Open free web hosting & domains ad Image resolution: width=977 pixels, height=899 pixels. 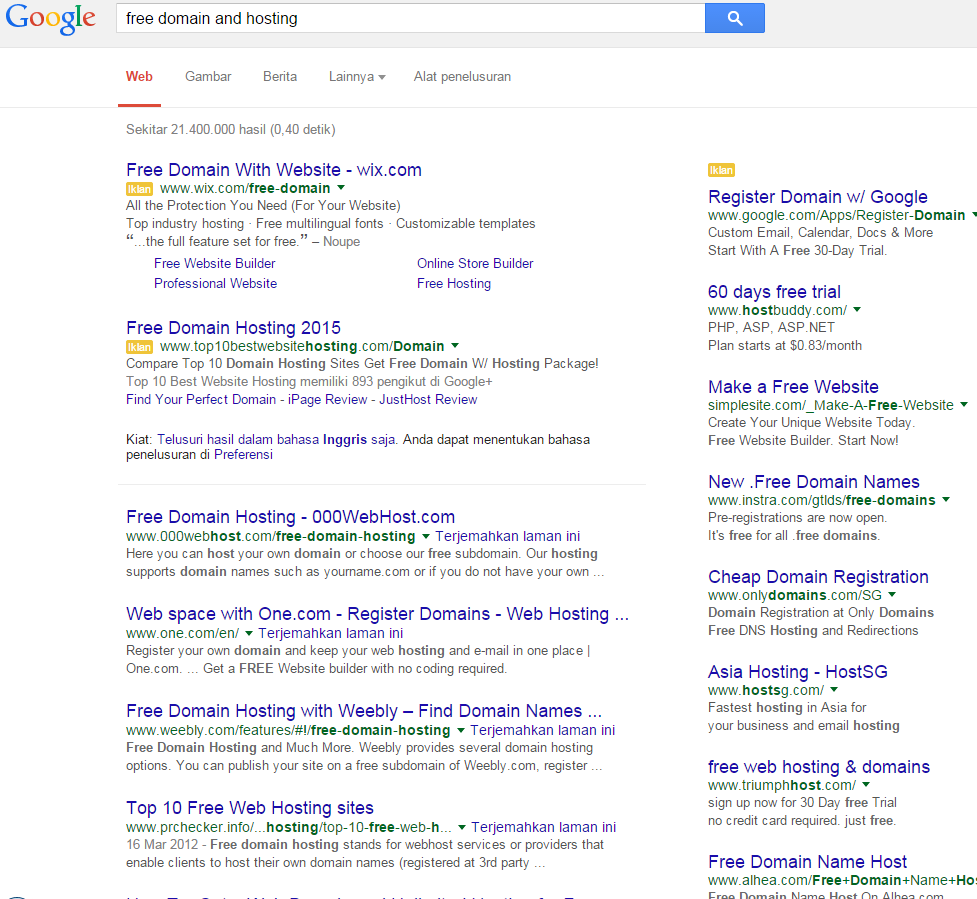pos(819,767)
